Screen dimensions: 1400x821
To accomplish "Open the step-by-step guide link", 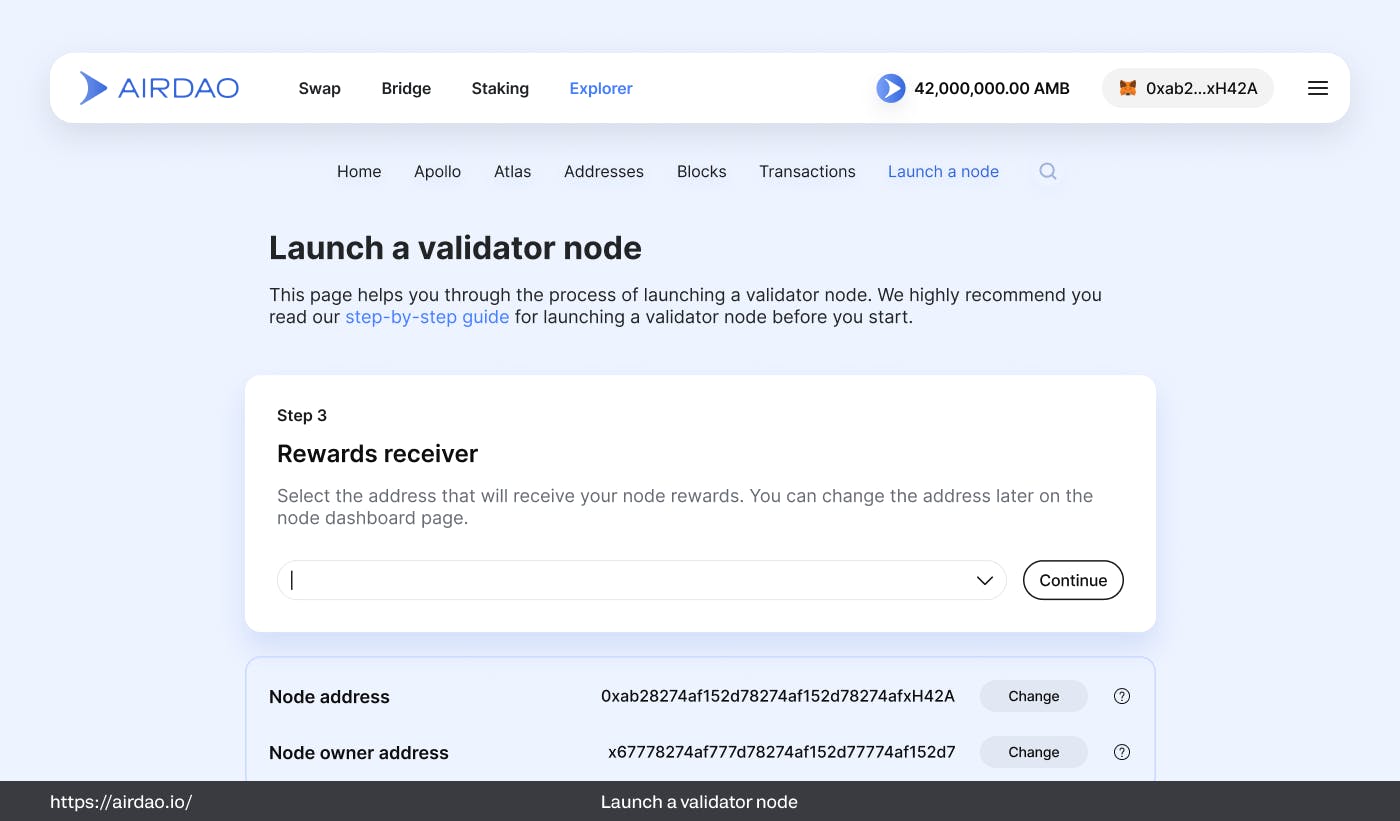I will pos(427,317).
